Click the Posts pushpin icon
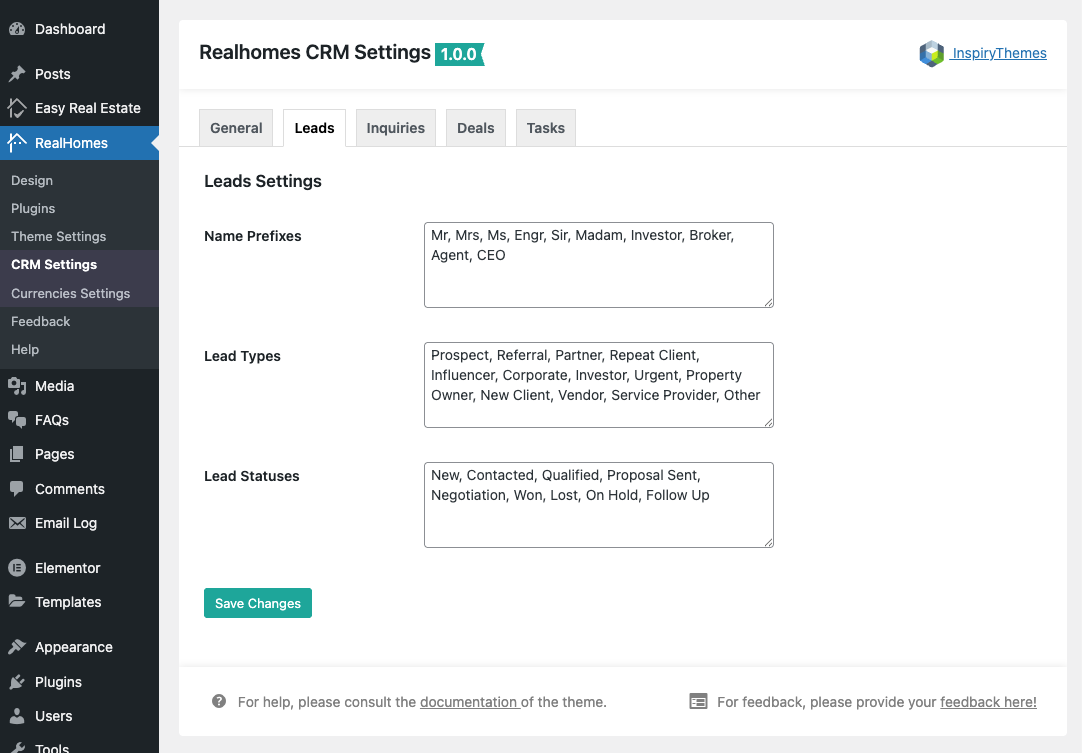 (x=17, y=74)
